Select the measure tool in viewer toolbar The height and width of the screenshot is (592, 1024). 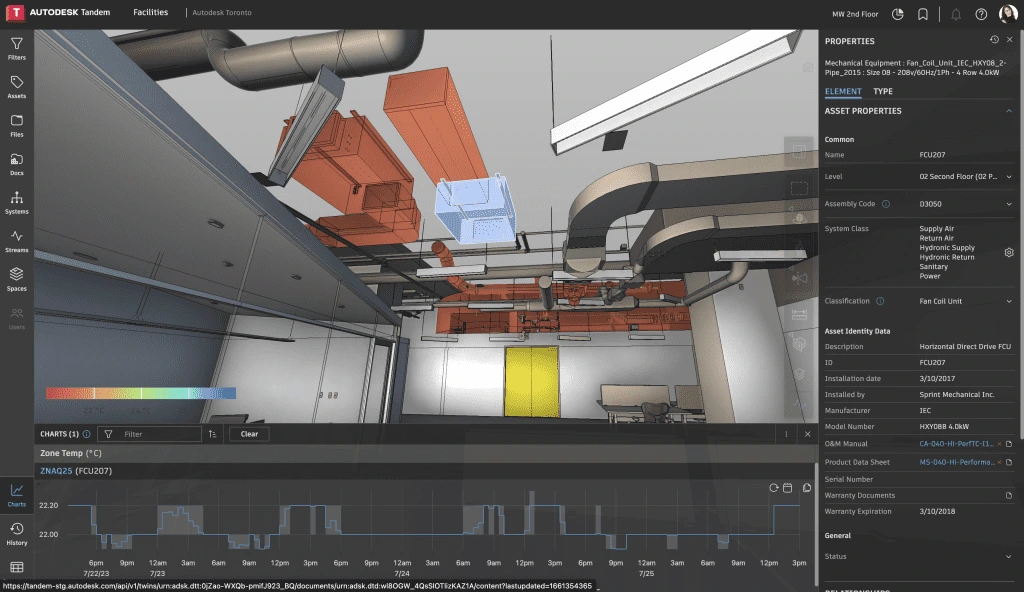click(799, 314)
